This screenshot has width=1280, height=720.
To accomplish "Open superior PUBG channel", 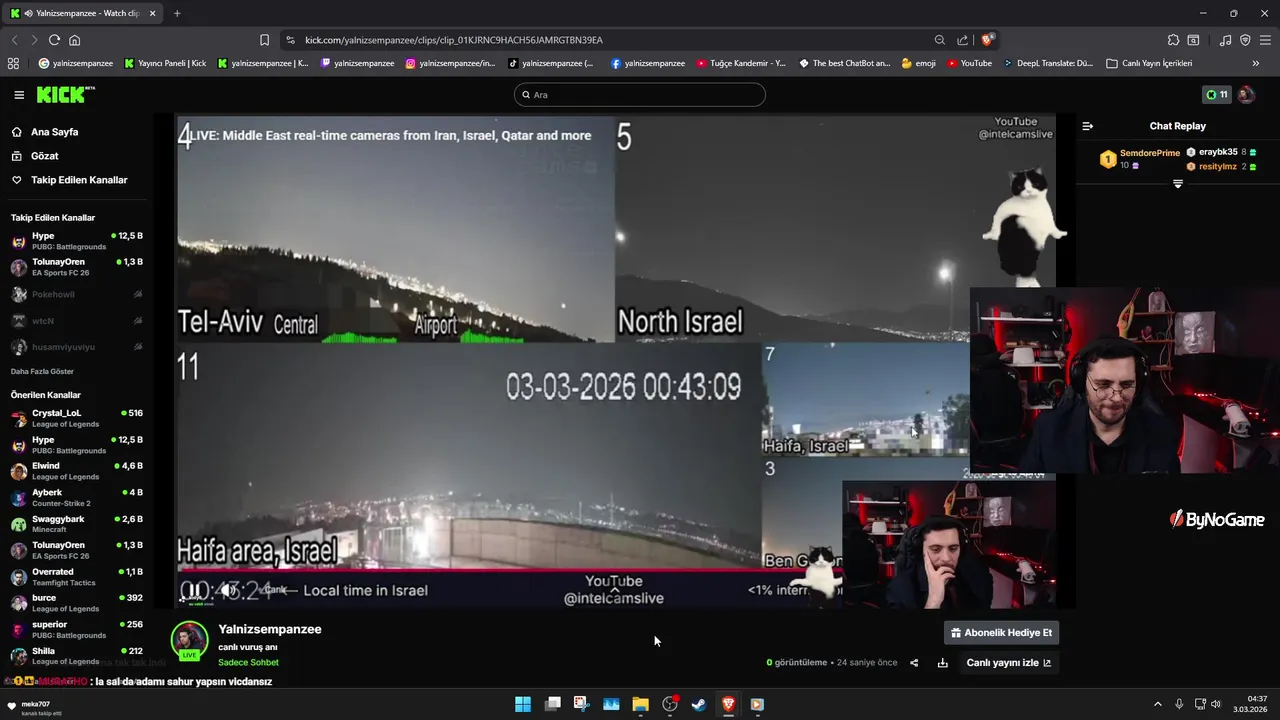I will (76, 629).
